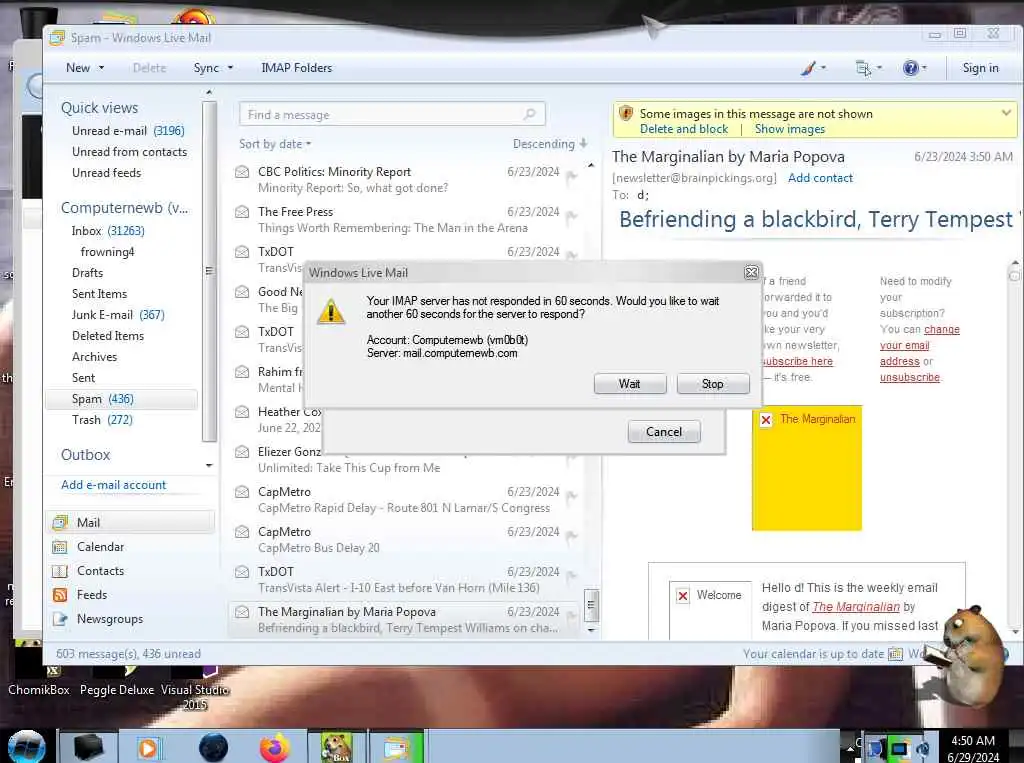The height and width of the screenshot is (763, 1024).
Task: Click the unsubscribe link
Action: [x=909, y=378]
